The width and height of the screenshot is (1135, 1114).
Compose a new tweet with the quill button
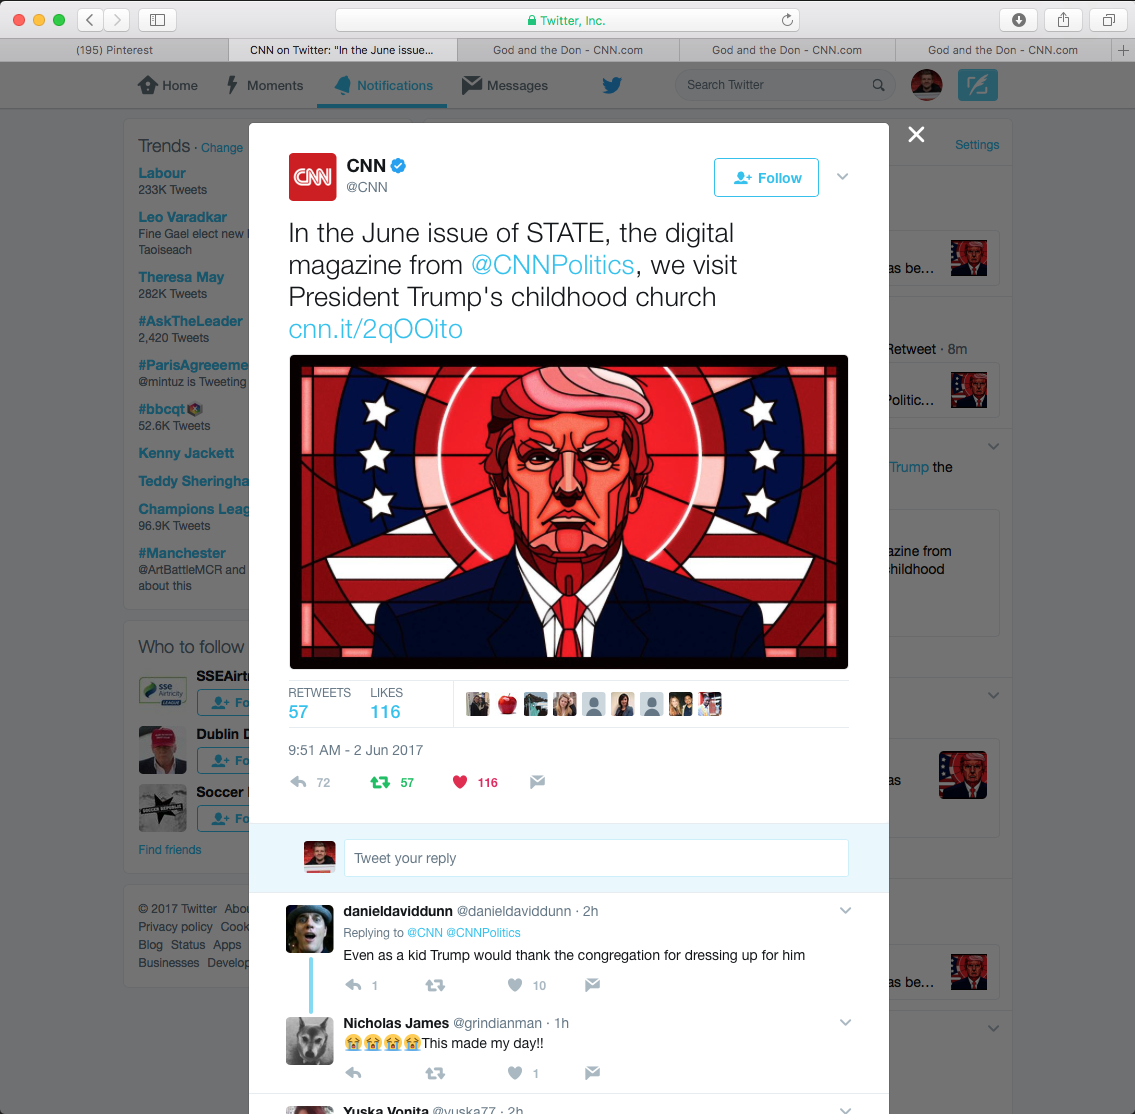point(977,85)
